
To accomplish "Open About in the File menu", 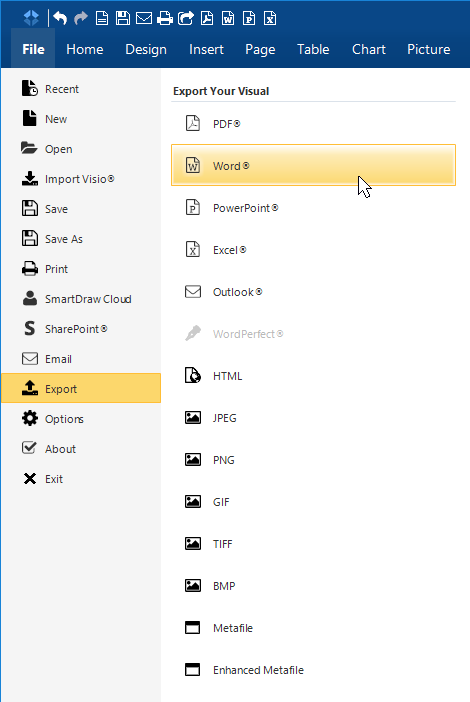I will [x=81, y=449].
